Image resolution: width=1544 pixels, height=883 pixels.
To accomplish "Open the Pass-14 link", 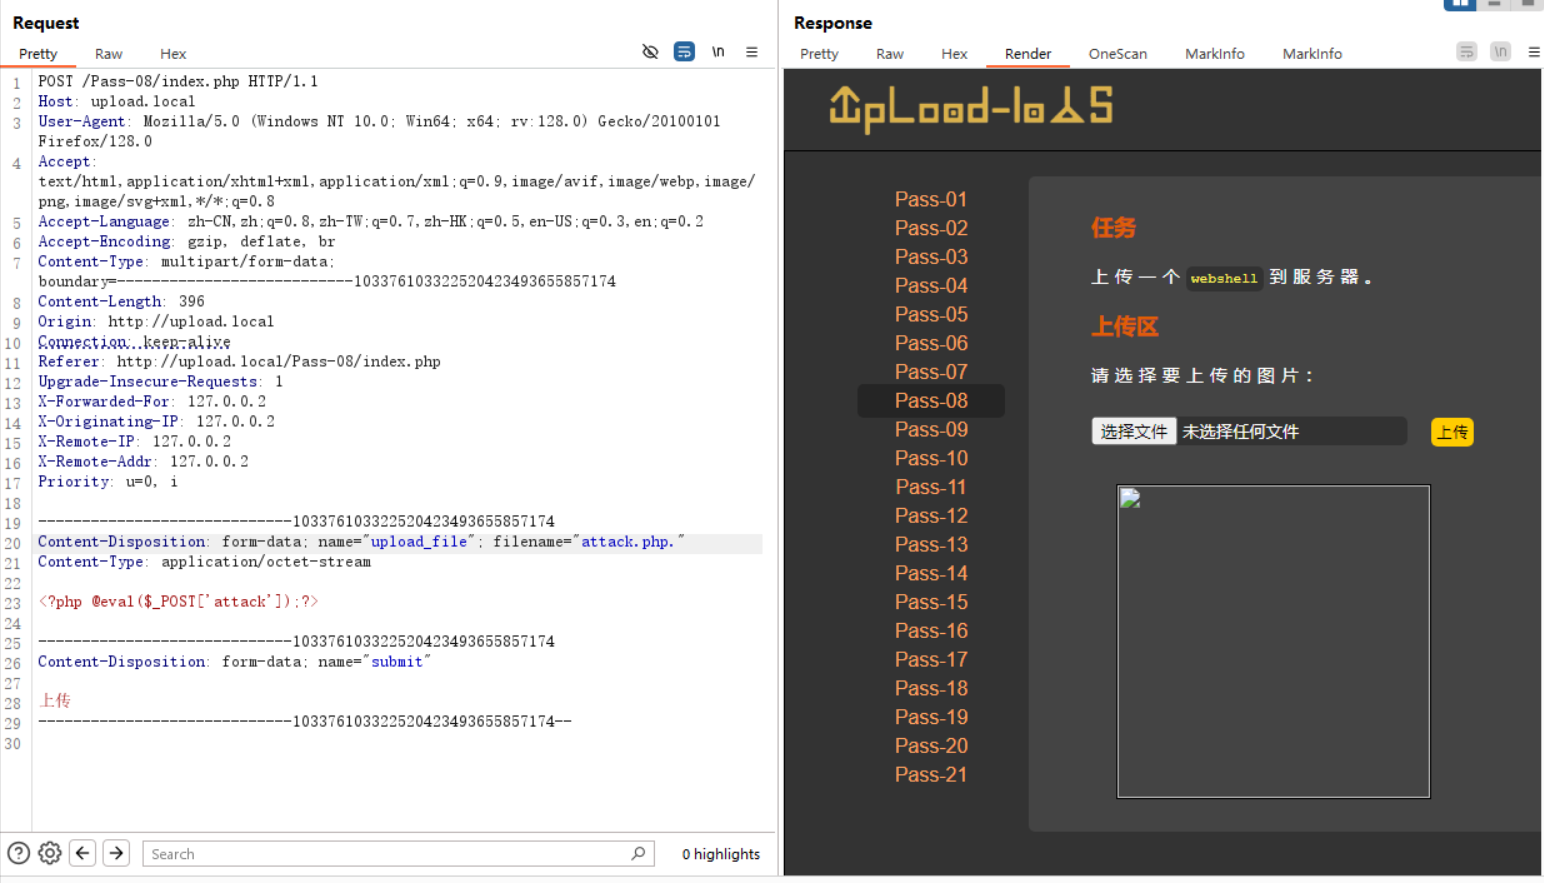I will pos(931,573).
